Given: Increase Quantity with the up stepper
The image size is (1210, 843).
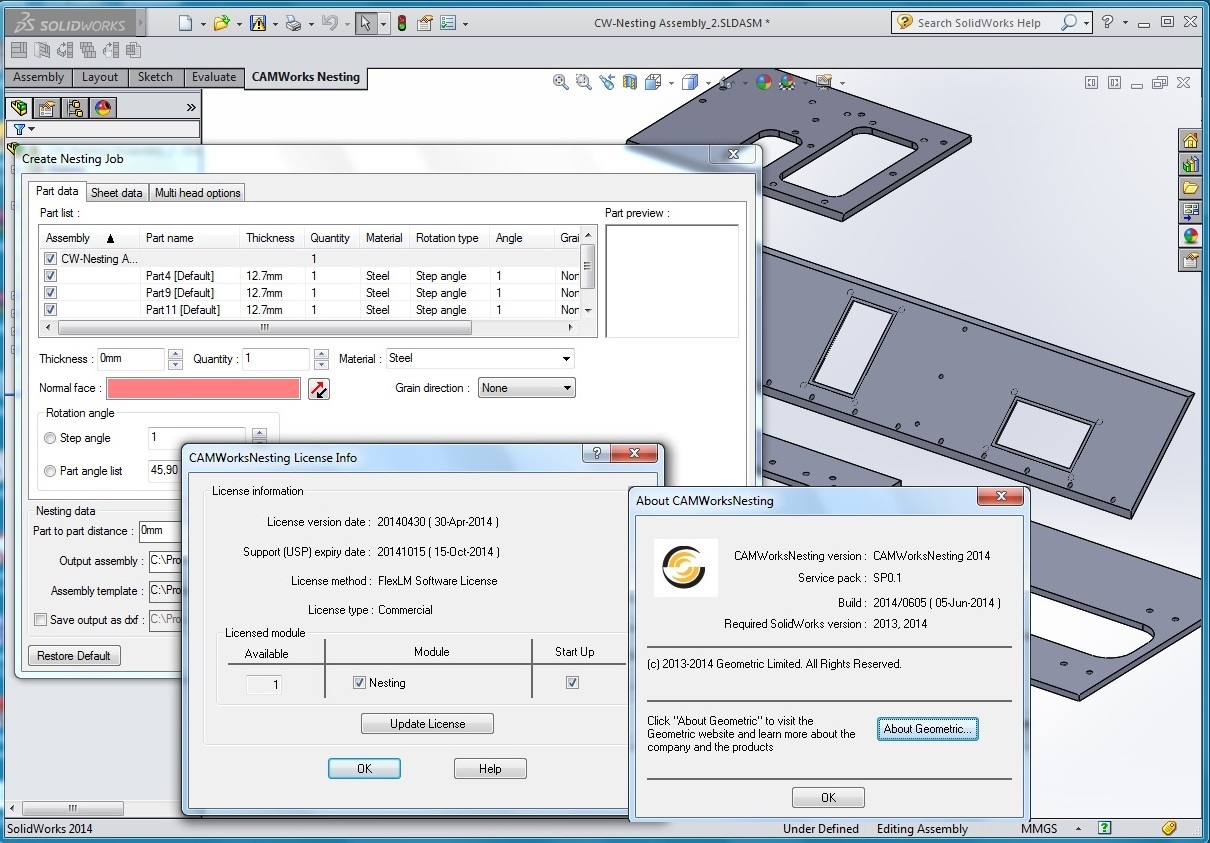Looking at the screenshot, I should (321, 354).
